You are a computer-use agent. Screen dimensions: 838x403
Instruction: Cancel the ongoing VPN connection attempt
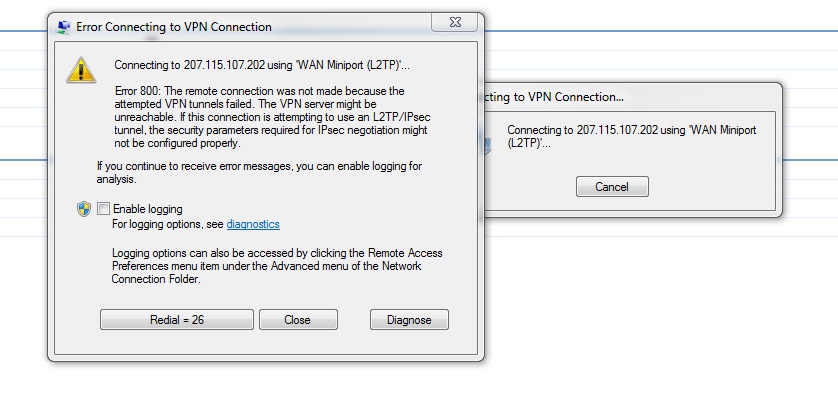tap(612, 187)
